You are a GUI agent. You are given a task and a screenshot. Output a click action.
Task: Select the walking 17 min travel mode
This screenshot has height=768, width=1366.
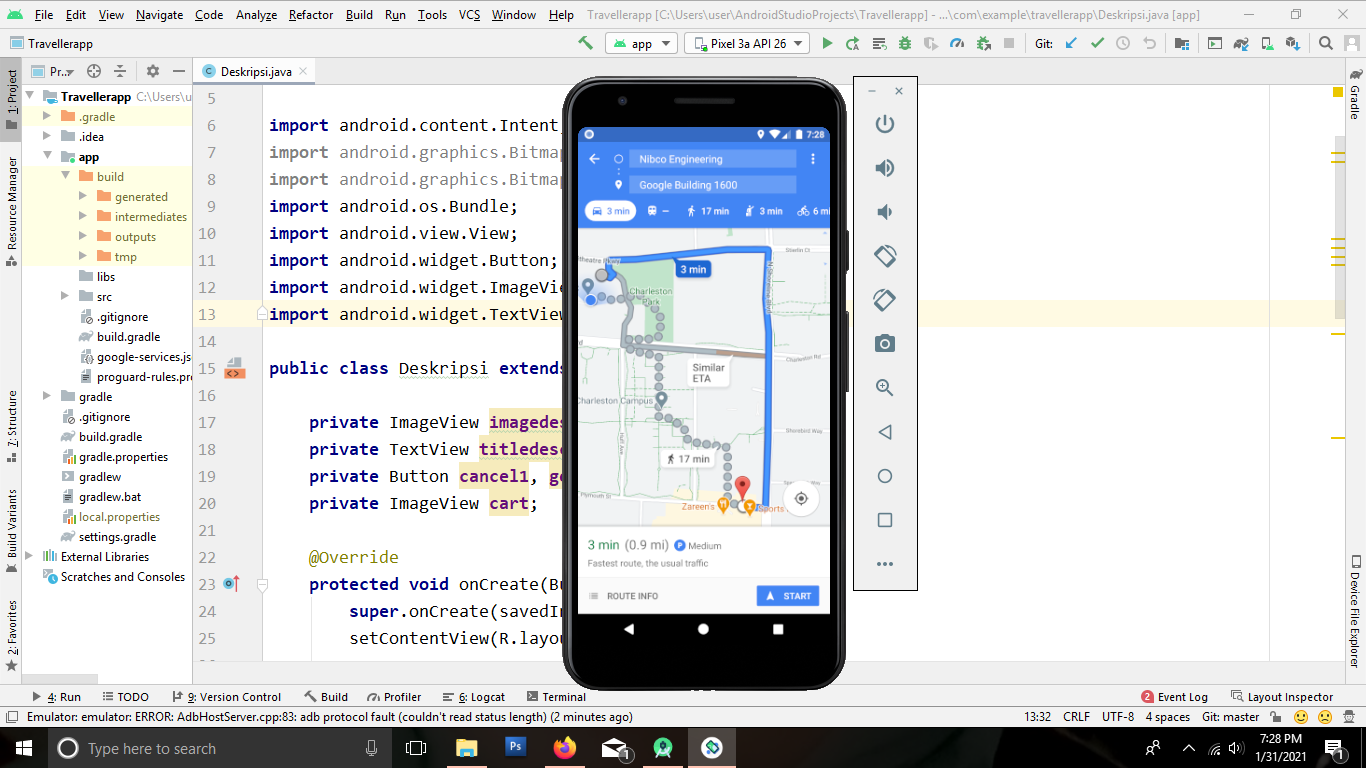(x=707, y=211)
